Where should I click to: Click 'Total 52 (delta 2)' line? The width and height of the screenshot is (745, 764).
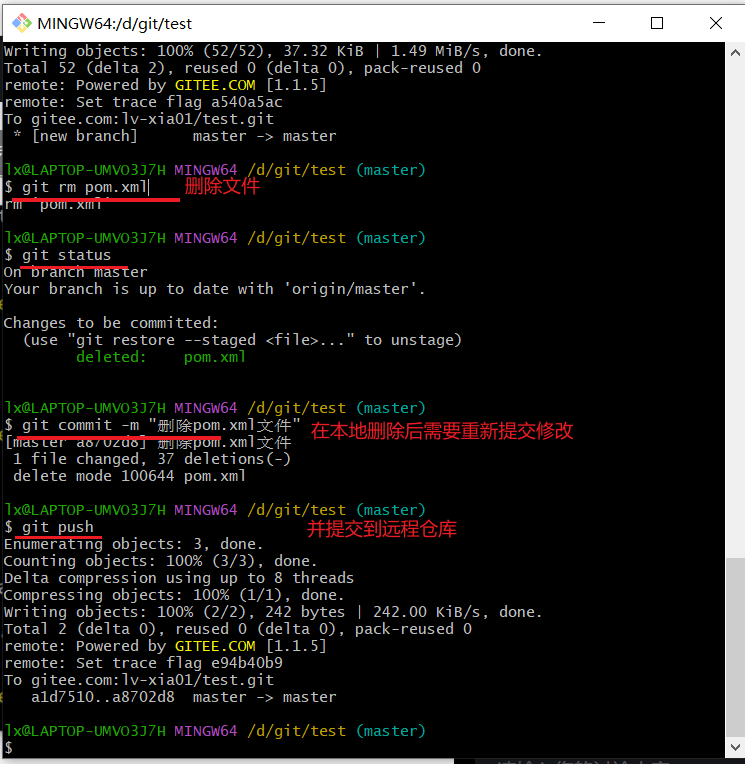pos(242,68)
